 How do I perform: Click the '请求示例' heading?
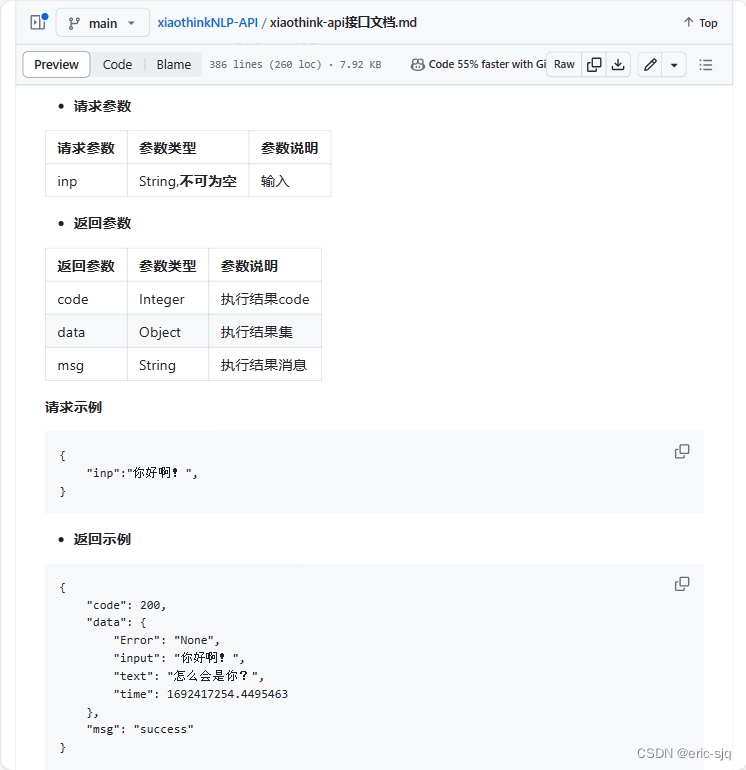click(x=74, y=407)
